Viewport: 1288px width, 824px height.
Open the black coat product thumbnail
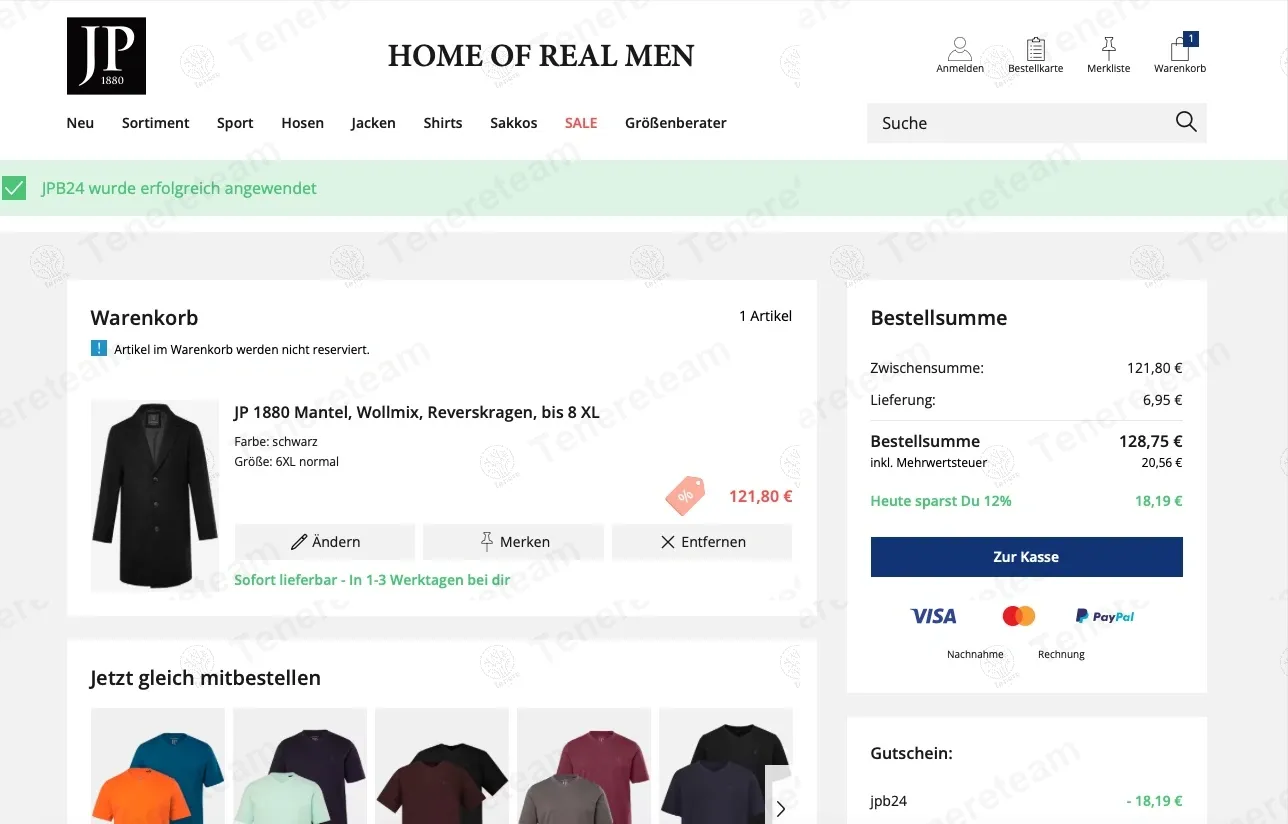tap(155, 496)
